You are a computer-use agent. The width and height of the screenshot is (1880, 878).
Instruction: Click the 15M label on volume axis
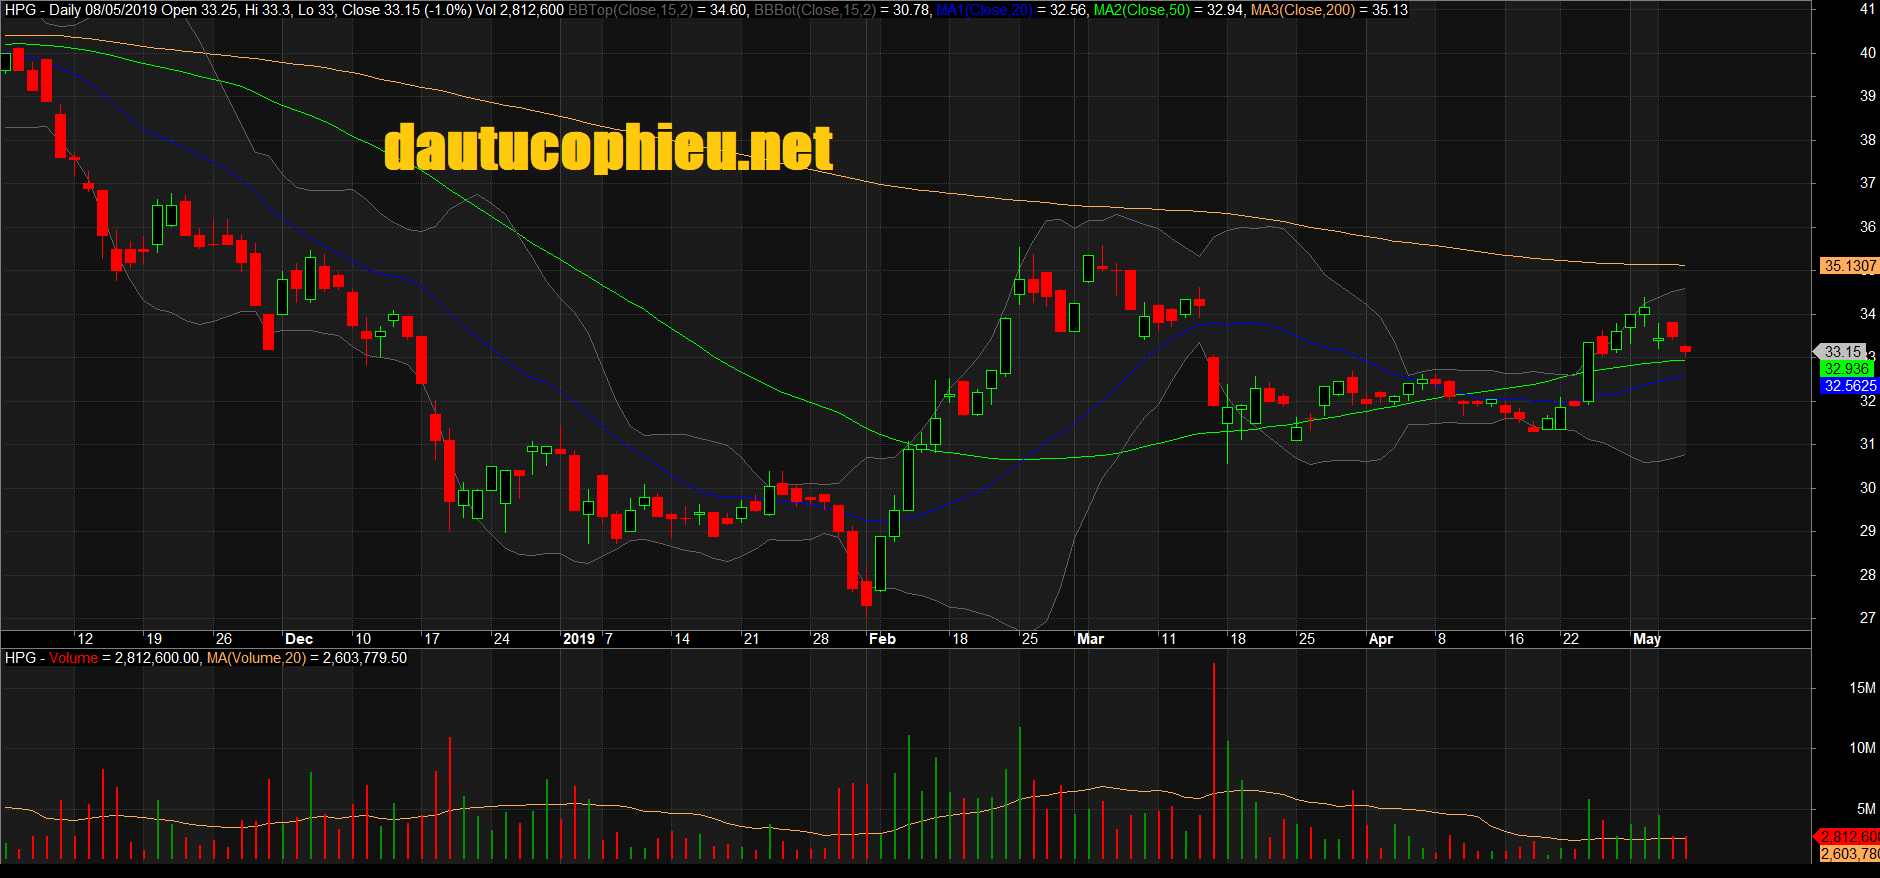pos(1862,688)
